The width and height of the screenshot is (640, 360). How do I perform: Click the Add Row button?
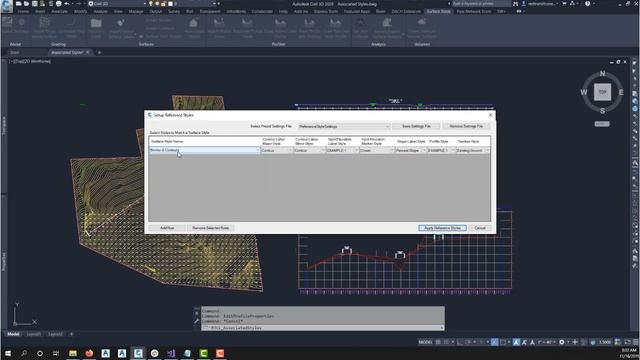167,228
